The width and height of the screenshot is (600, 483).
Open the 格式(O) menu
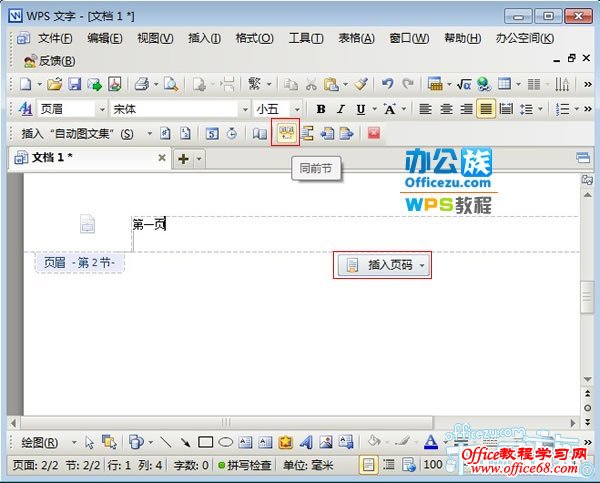pyautogui.click(x=254, y=38)
